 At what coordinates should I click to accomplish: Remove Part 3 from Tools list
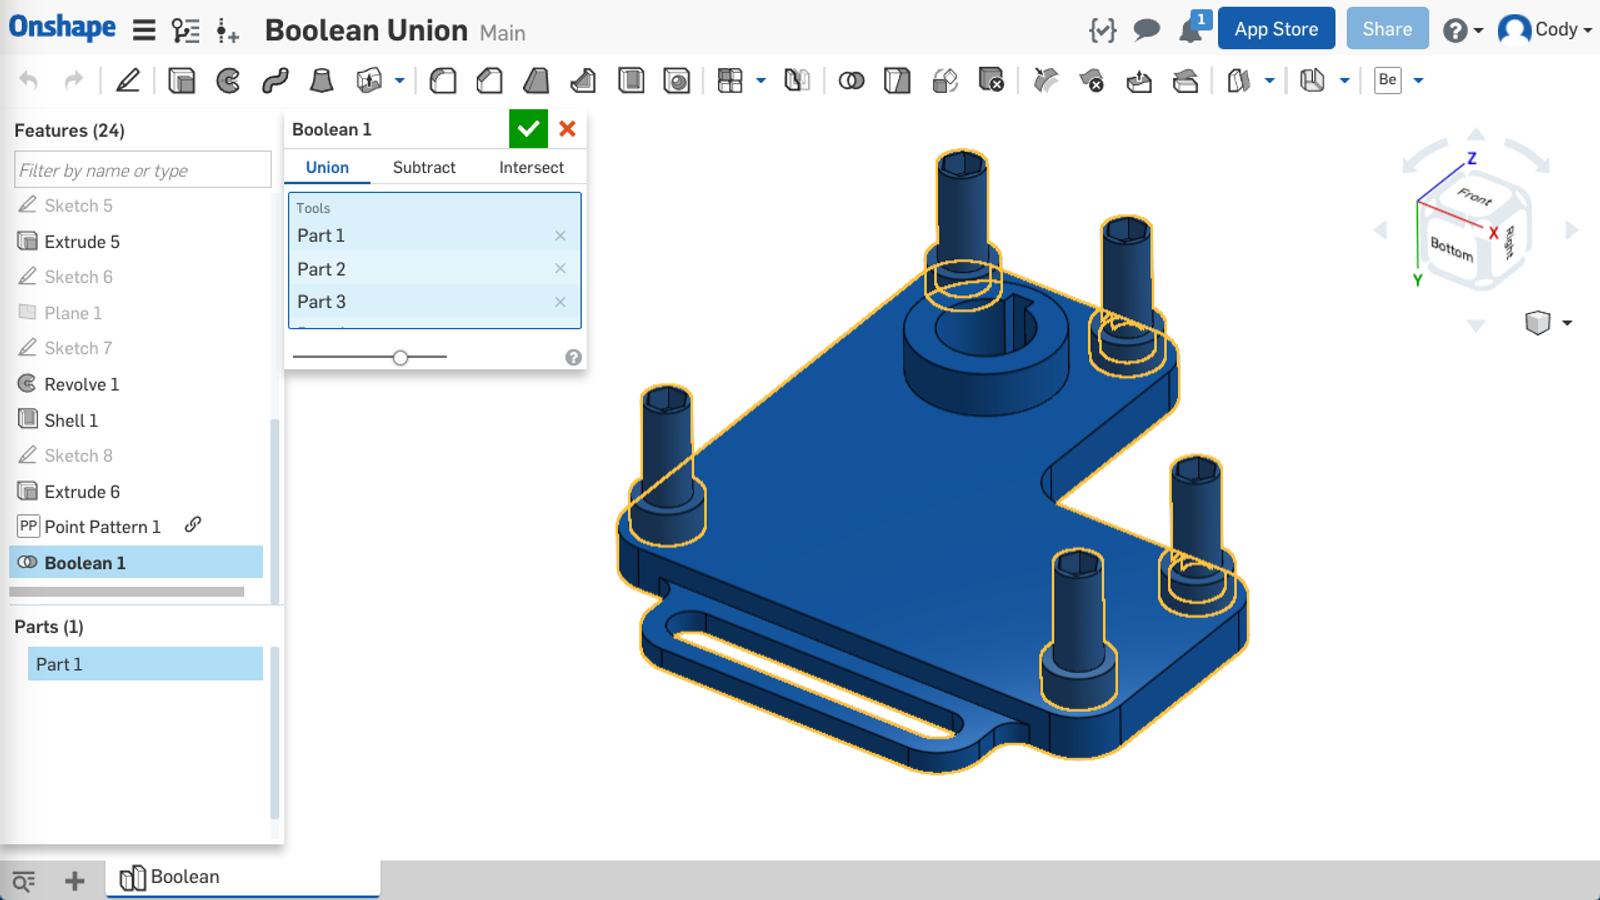[560, 302]
